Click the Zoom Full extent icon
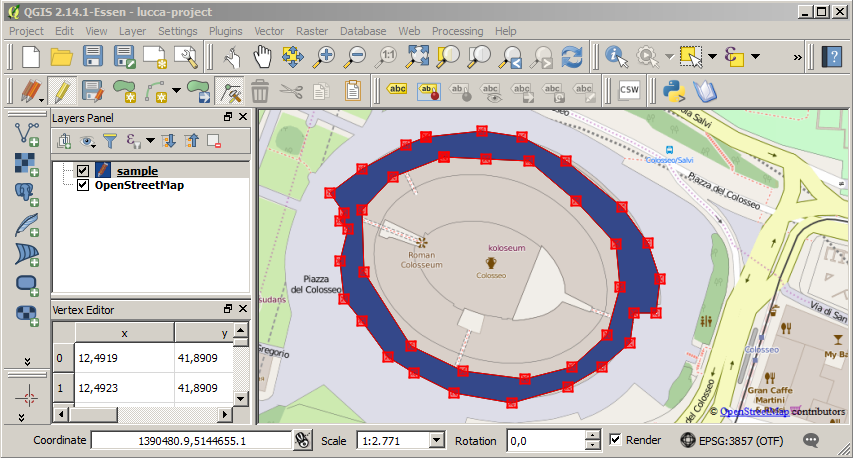The height and width of the screenshot is (458, 853). (417, 57)
